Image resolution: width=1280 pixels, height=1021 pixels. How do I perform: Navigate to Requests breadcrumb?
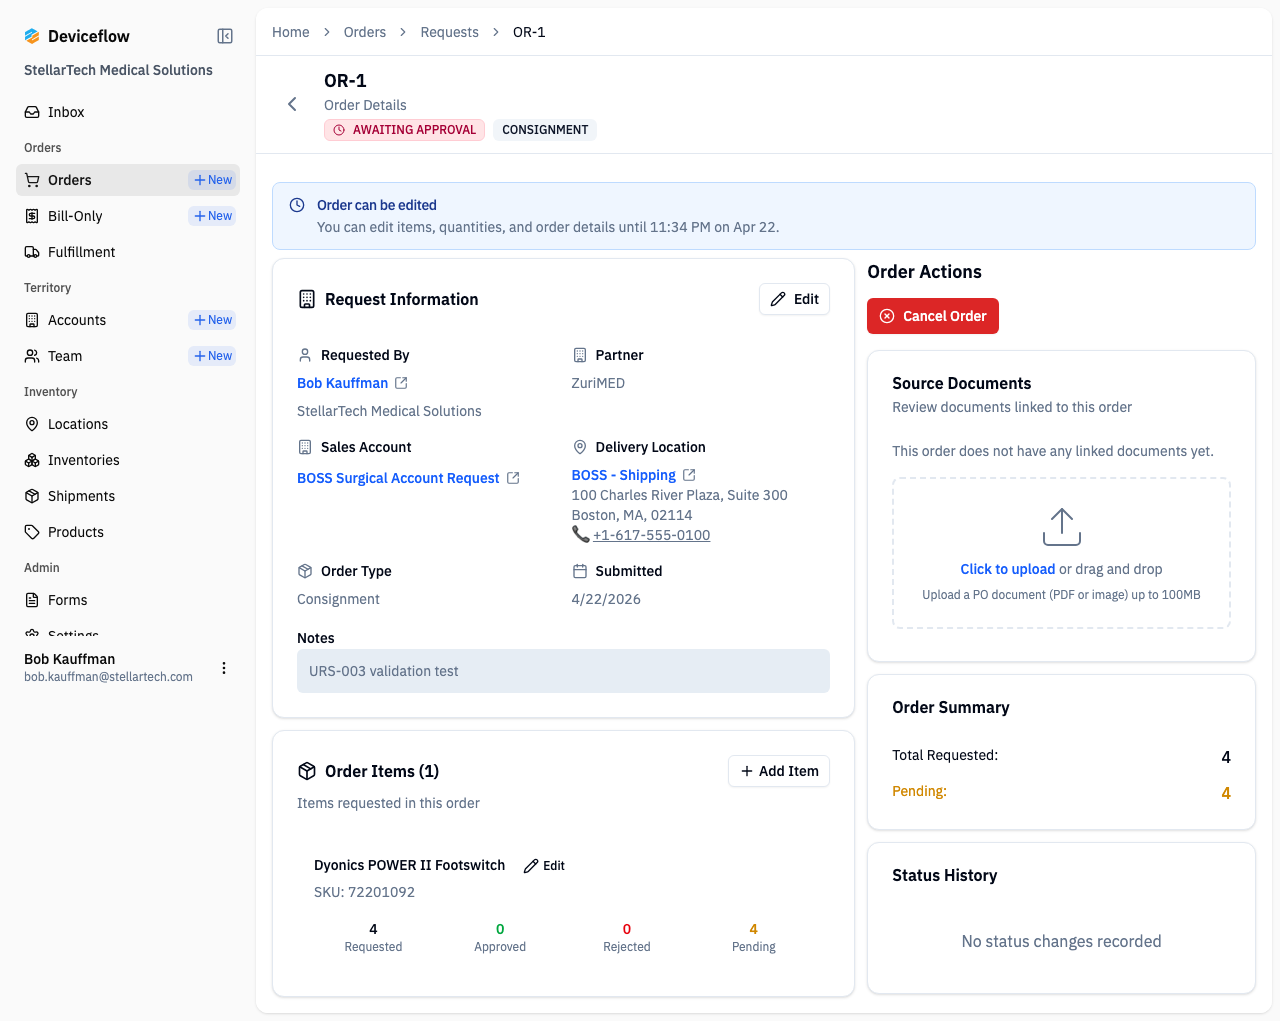(449, 32)
